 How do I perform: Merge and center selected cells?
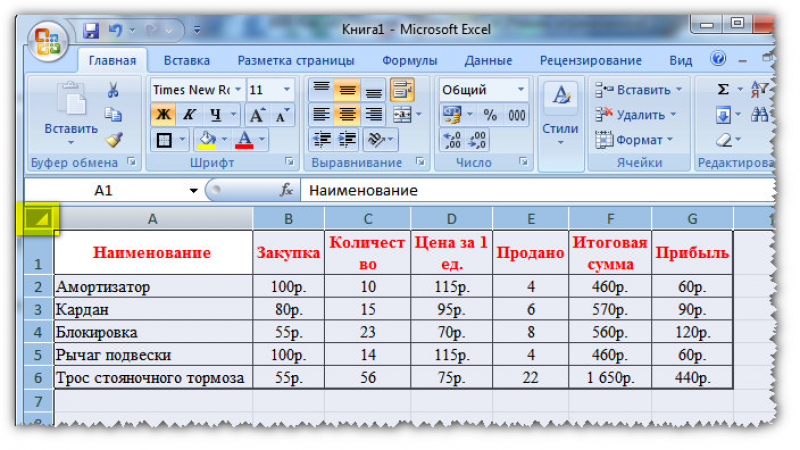tap(402, 115)
